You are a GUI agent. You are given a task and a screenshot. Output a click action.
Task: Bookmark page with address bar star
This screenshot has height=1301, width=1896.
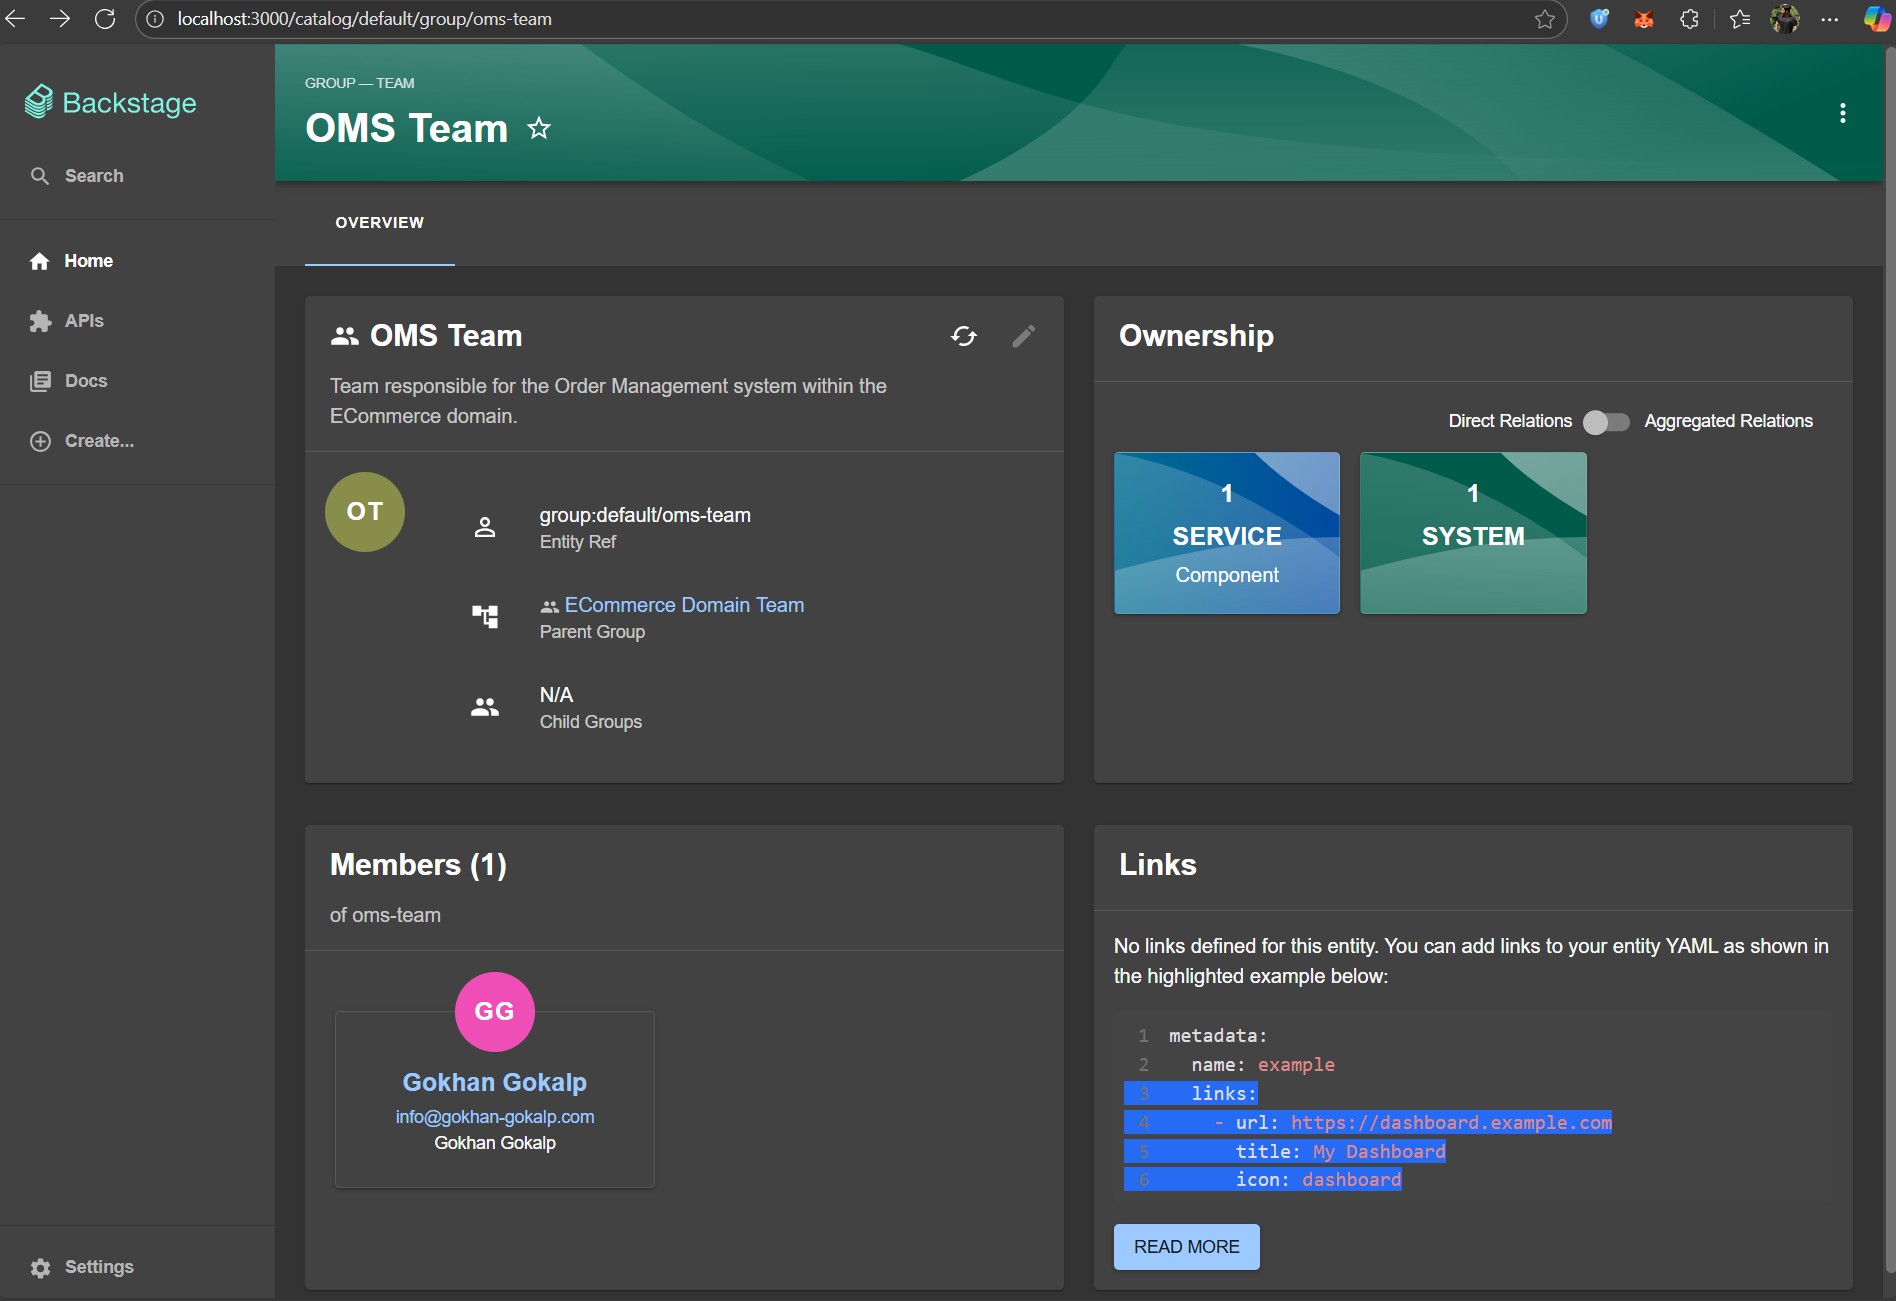[1545, 19]
